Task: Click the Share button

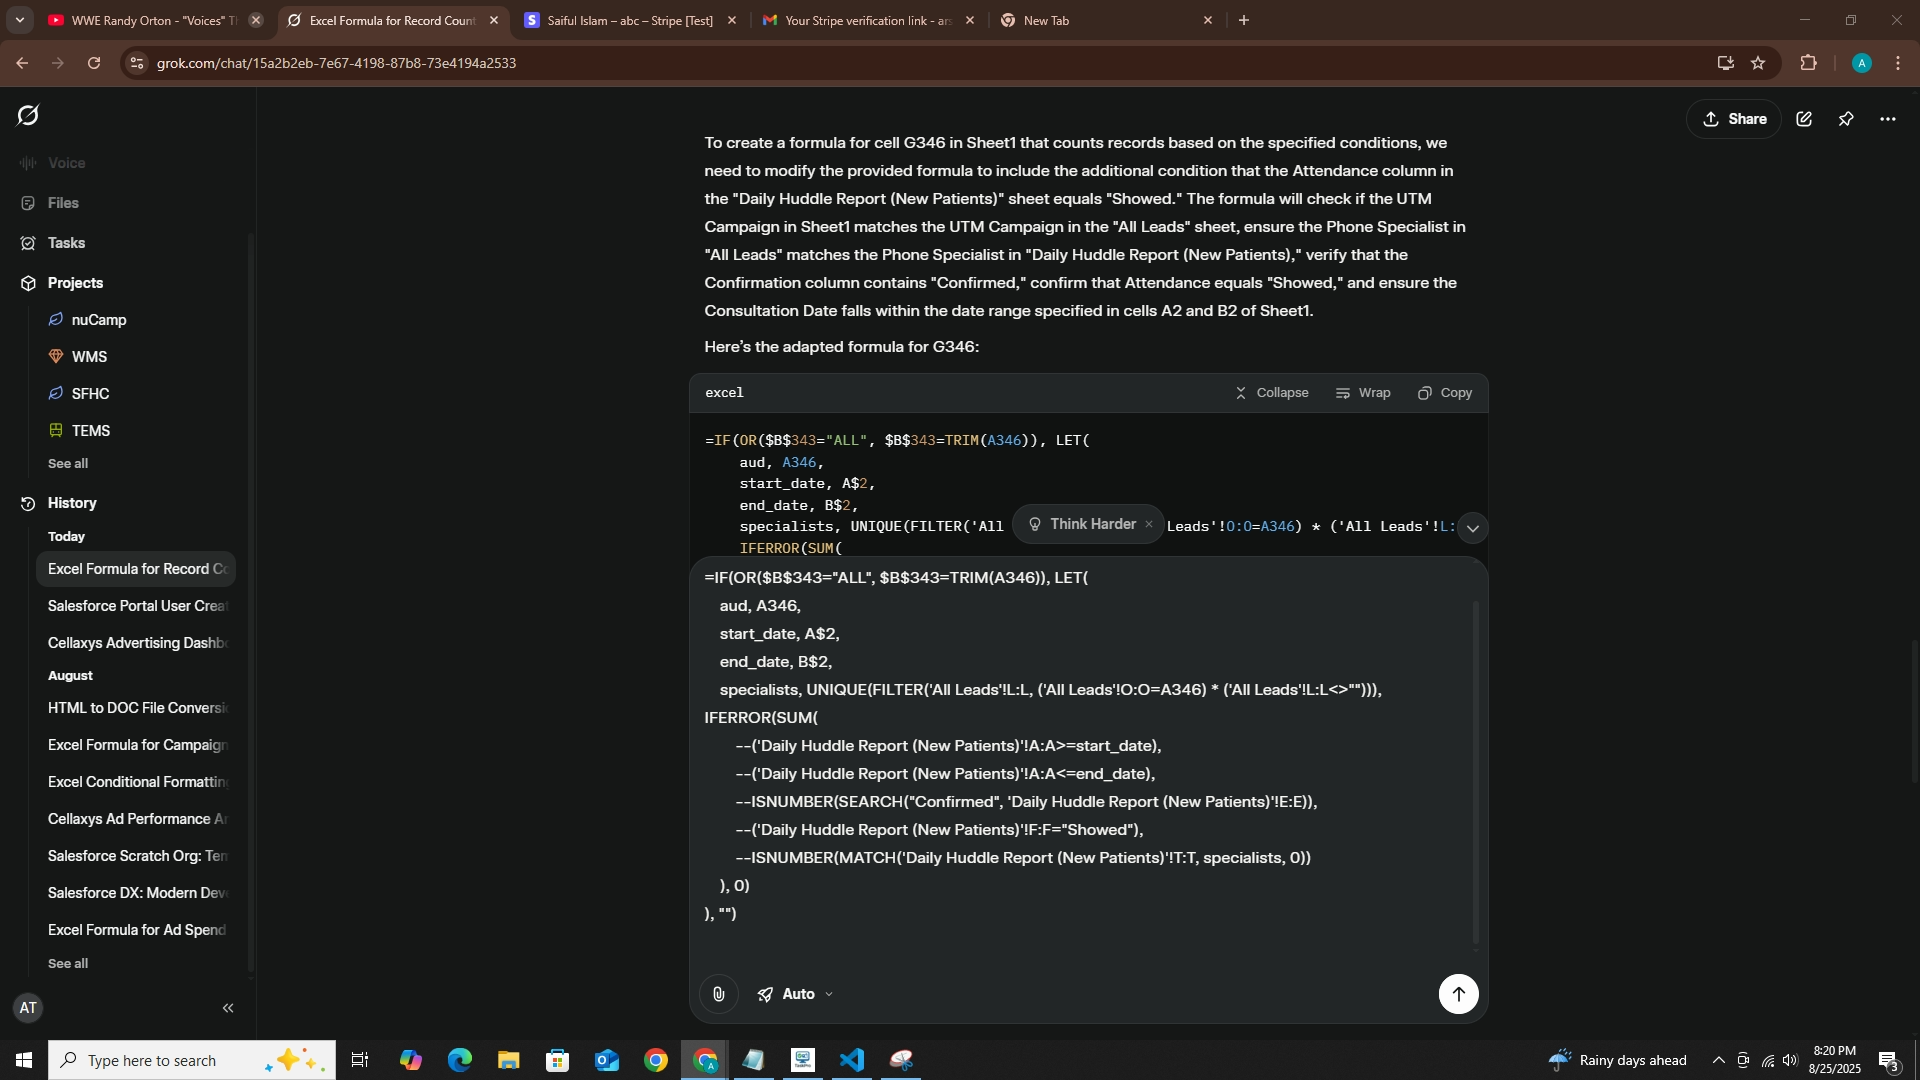Action: (1734, 119)
